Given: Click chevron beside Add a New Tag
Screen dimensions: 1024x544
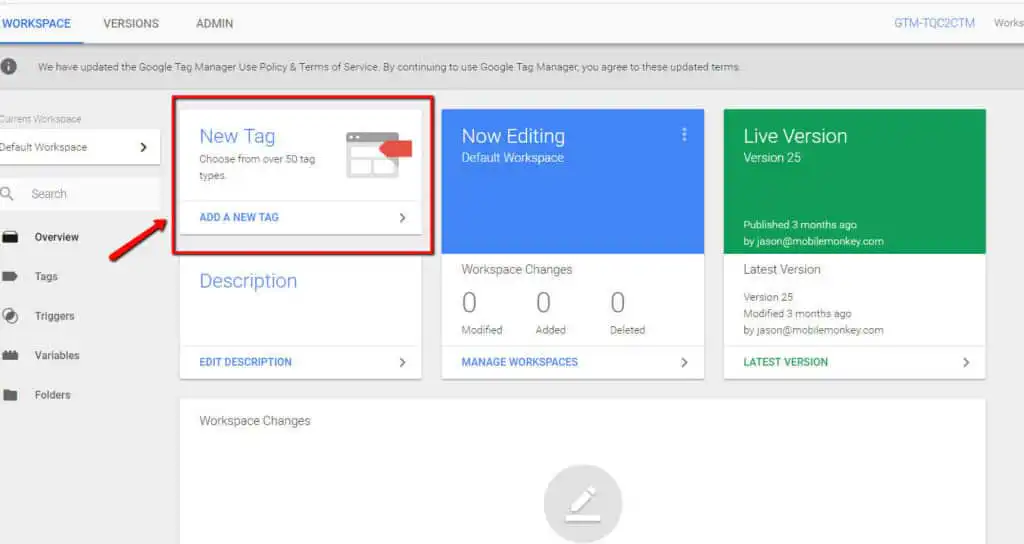Looking at the screenshot, I should click(402, 217).
